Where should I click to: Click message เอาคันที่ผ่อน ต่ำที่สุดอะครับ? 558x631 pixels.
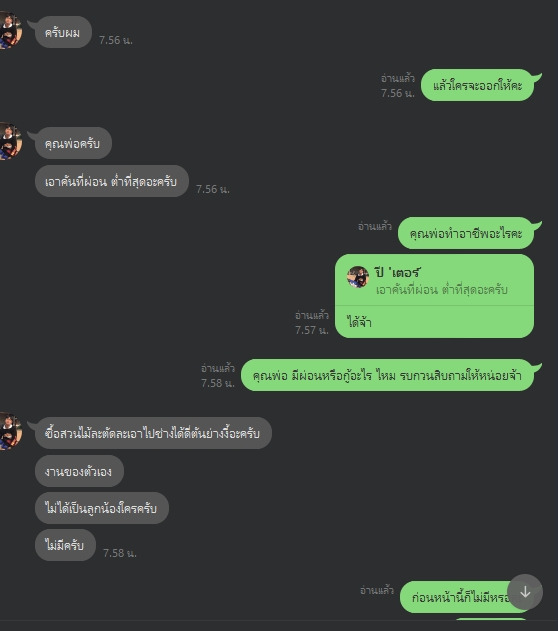click(x=112, y=181)
